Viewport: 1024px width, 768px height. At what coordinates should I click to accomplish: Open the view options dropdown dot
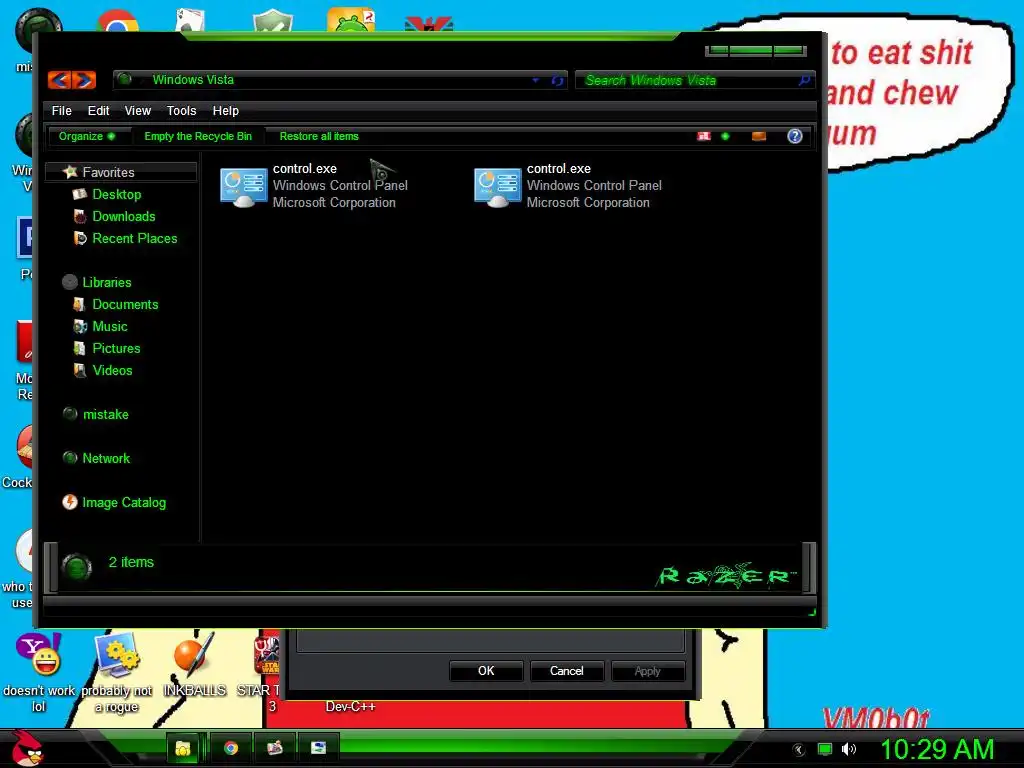[725, 136]
